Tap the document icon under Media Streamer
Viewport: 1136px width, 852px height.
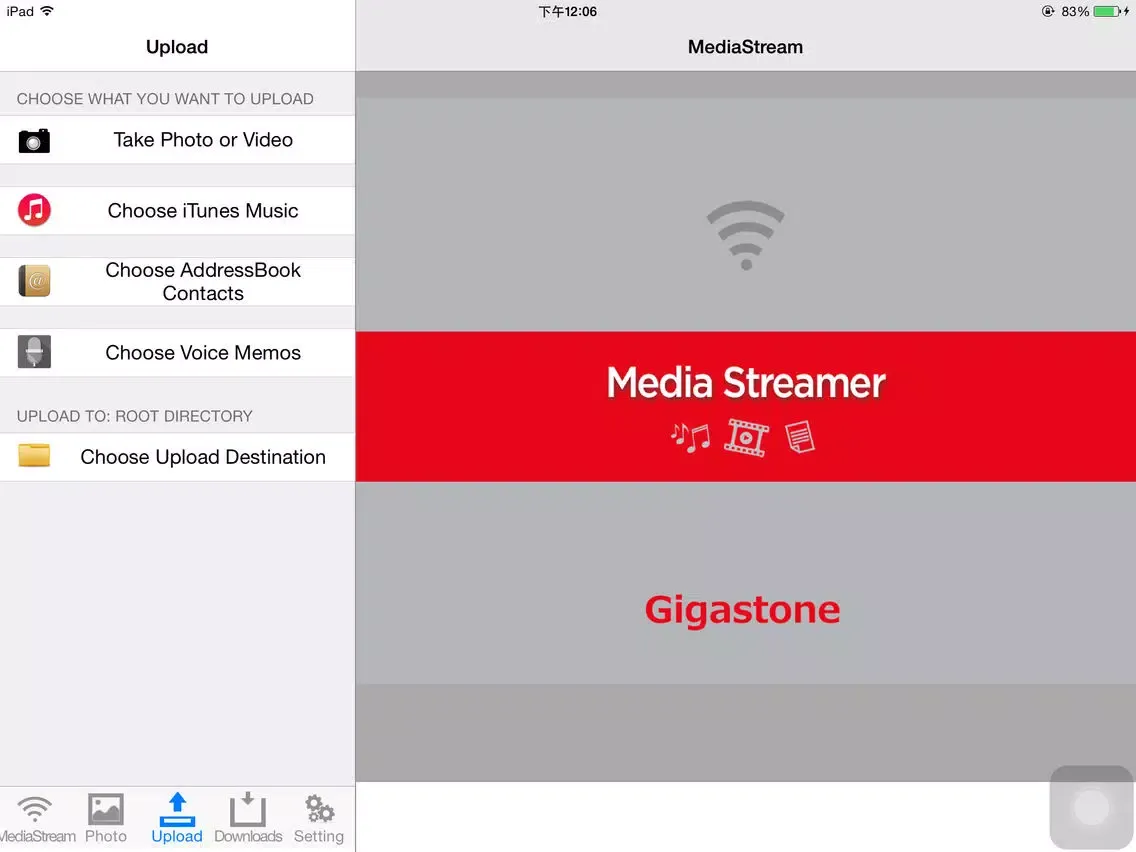pyautogui.click(x=800, y=438)
